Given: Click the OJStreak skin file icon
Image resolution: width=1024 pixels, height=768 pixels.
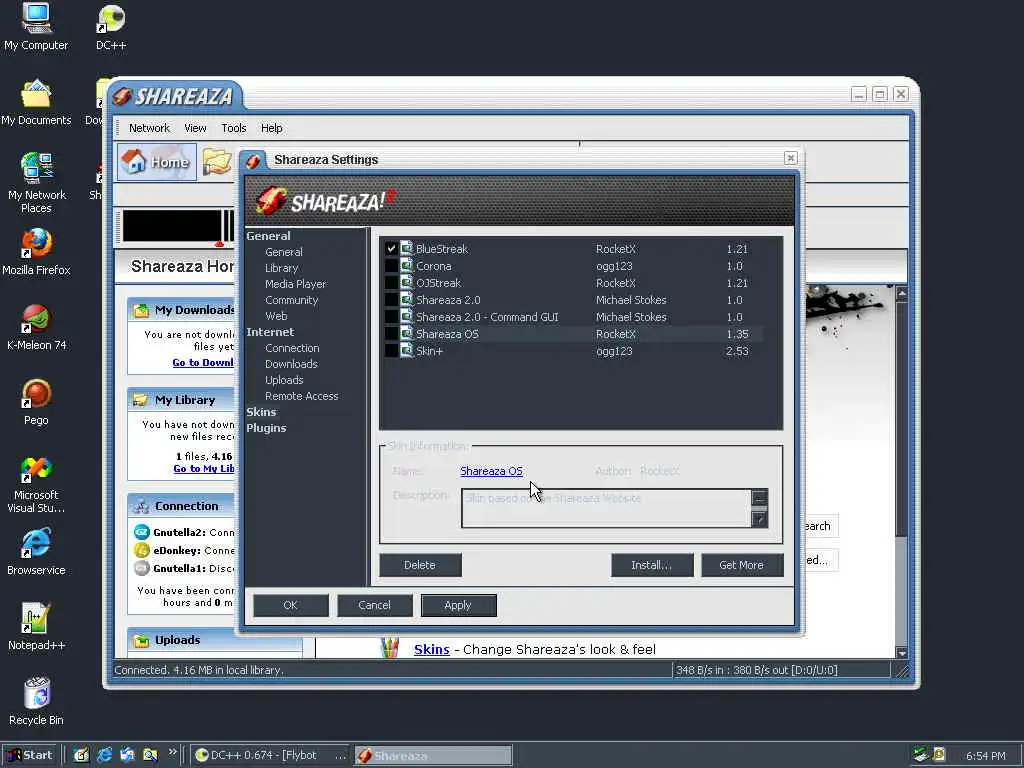Looking at the screenshot, I should pyautogui.click(x=407, y=283).
